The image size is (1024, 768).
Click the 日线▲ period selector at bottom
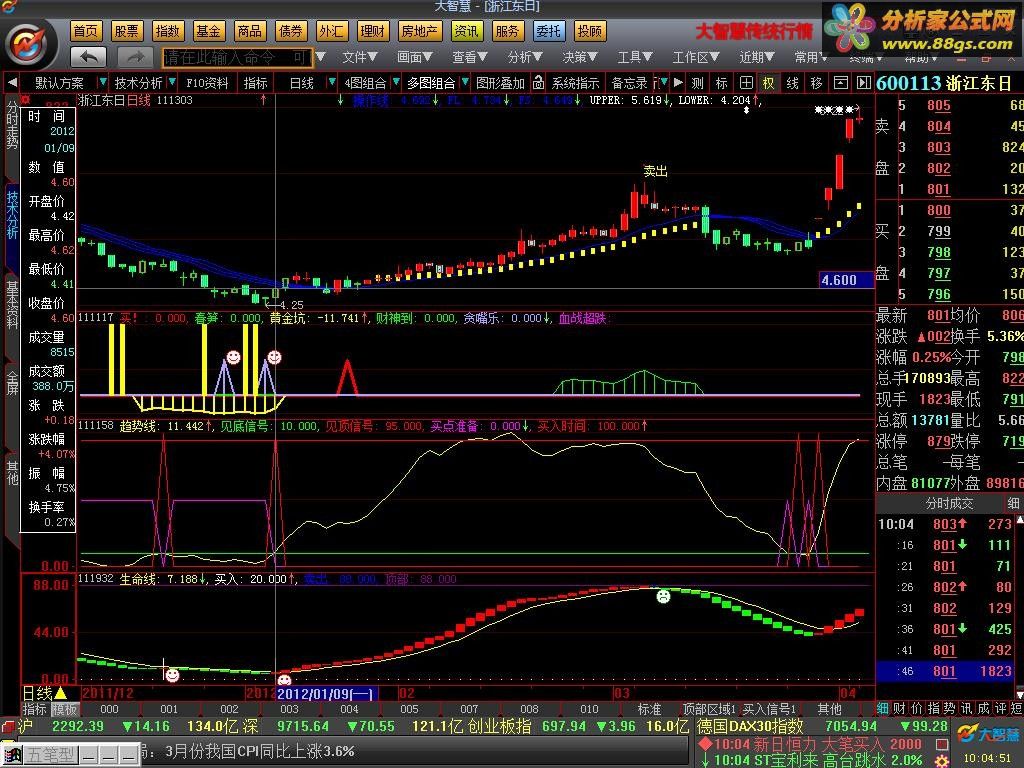44,693
